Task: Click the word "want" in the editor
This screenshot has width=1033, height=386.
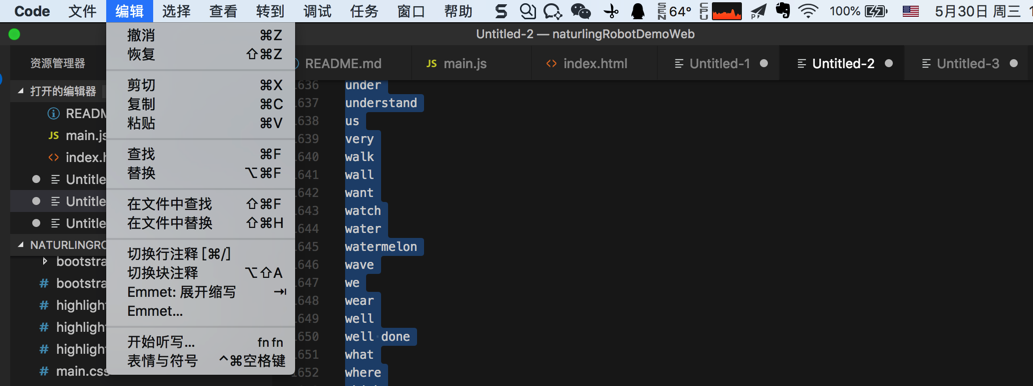Action: pos(360,193)
